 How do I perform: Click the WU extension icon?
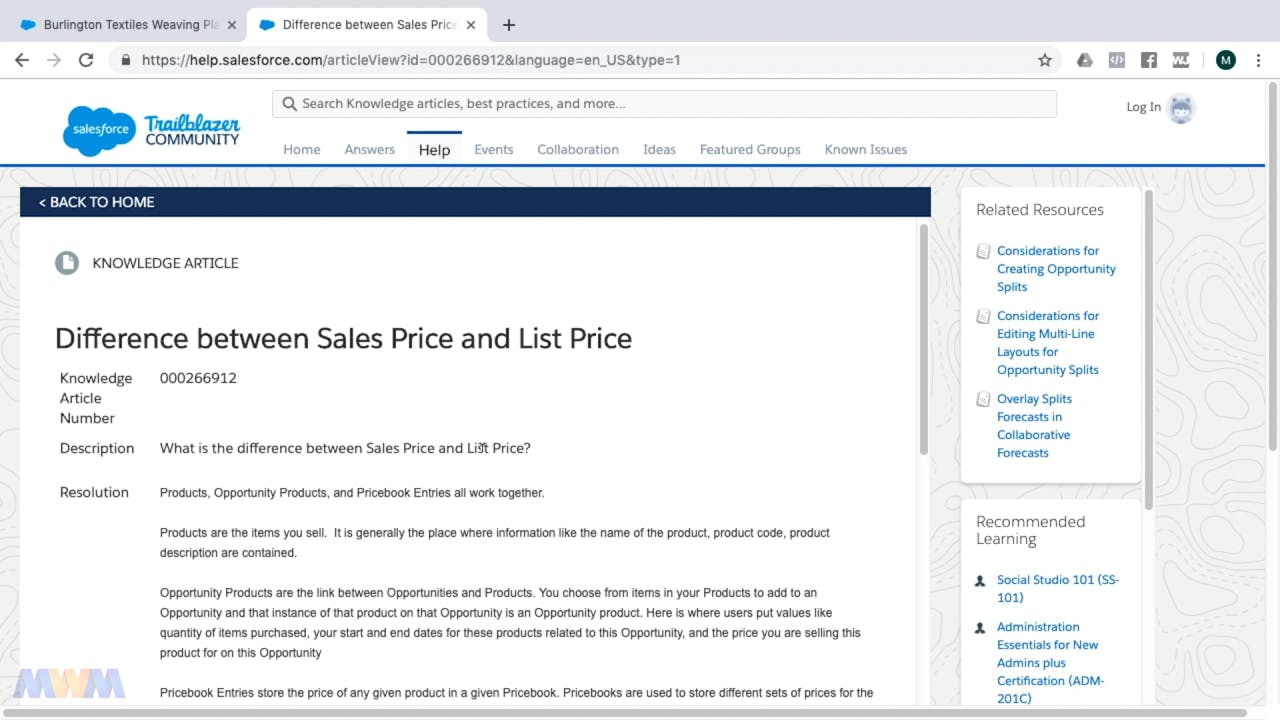[1181, 60]
